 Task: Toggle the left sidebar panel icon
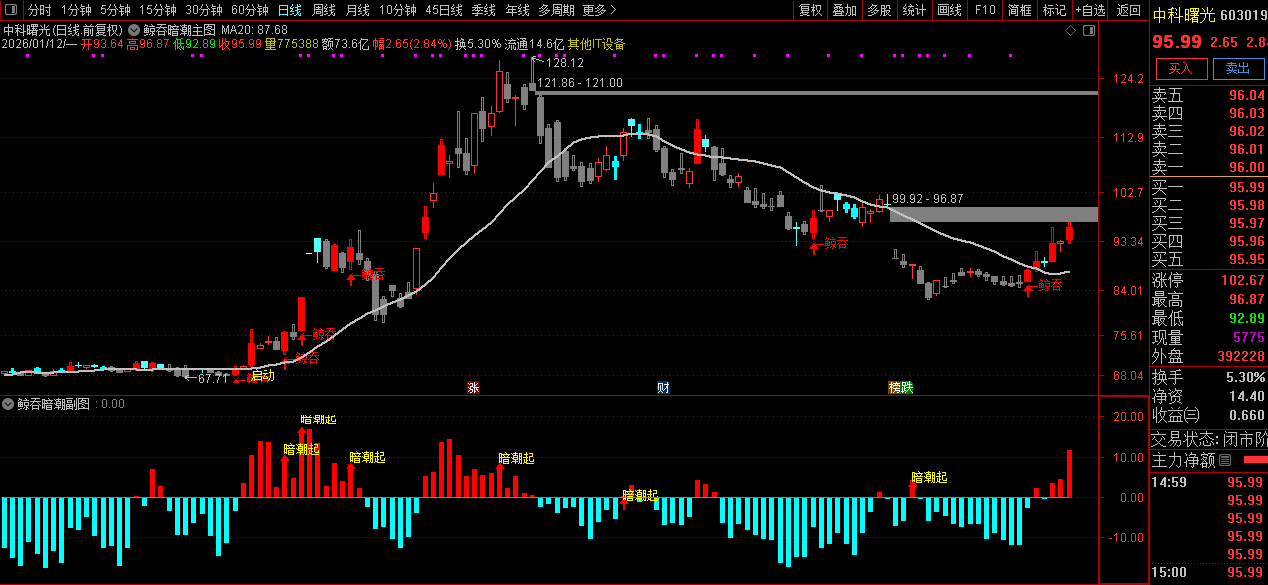tap(12, 10)
